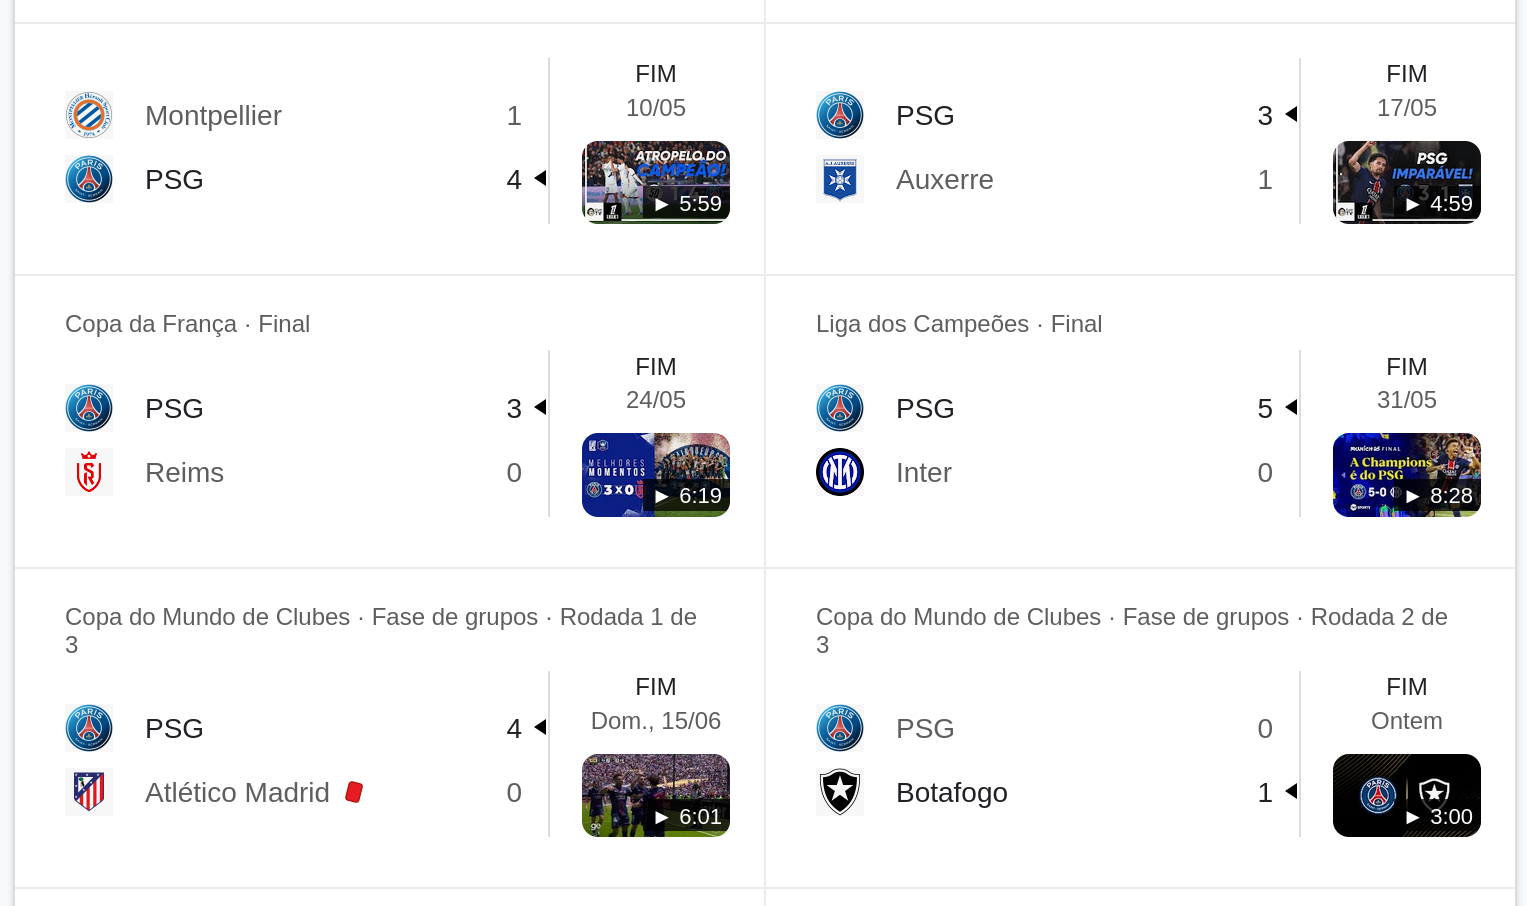Click the PSG crest in Inter match
The height and width of the screenshot is (906, 1527).
840,408
